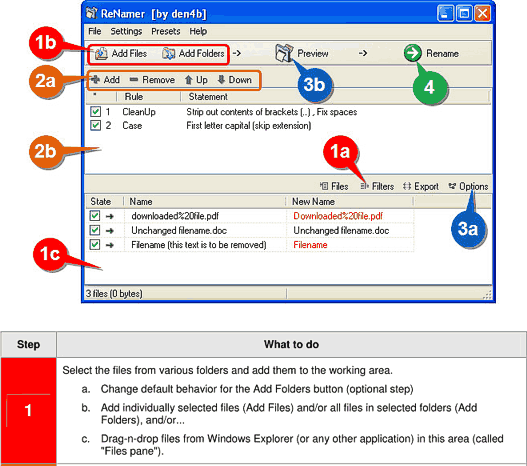This screenshot has width=527, height=466.
Task: Click the Add Files button label
Action: click(x=129, y=54)
